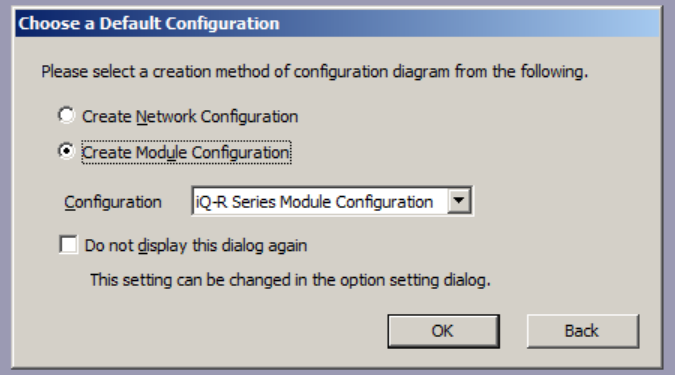Click the 'Choose a Default Configuration' title bar

337,23
